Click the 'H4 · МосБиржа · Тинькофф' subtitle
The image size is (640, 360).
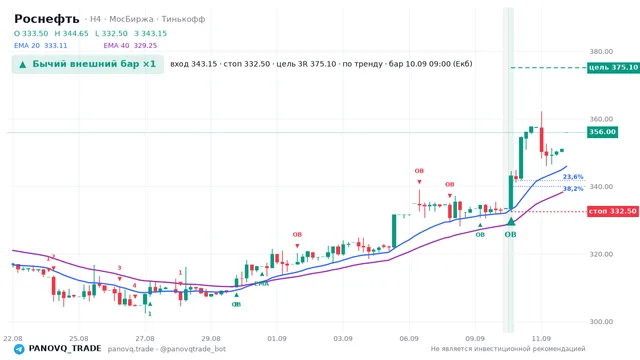[x=147, y=19]
